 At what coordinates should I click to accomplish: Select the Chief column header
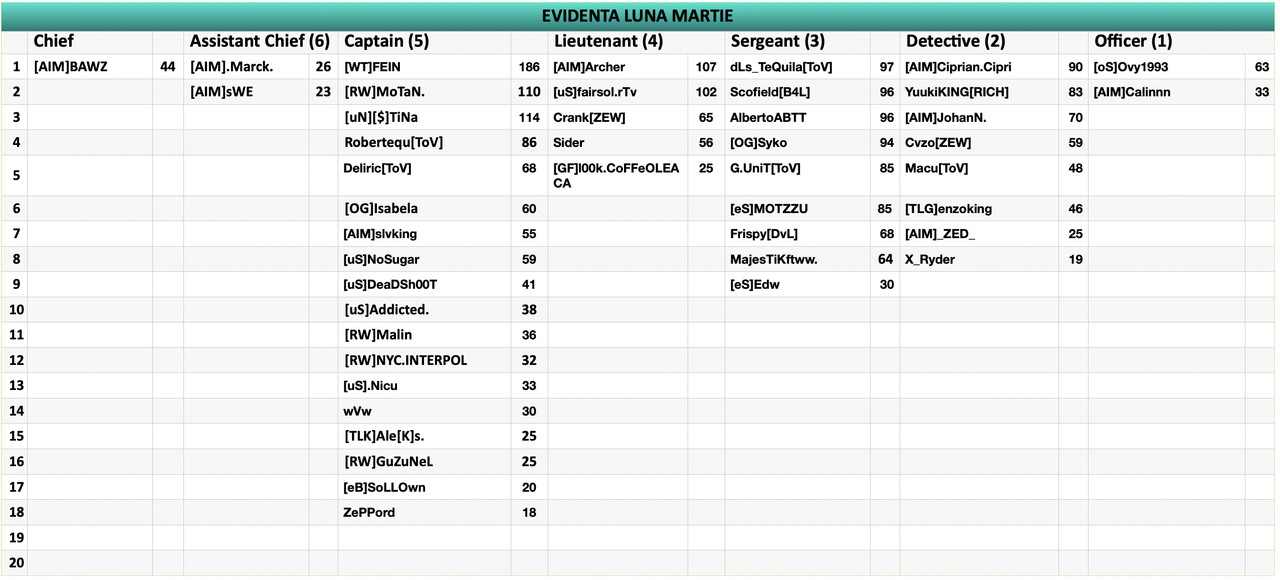[90, 41]
